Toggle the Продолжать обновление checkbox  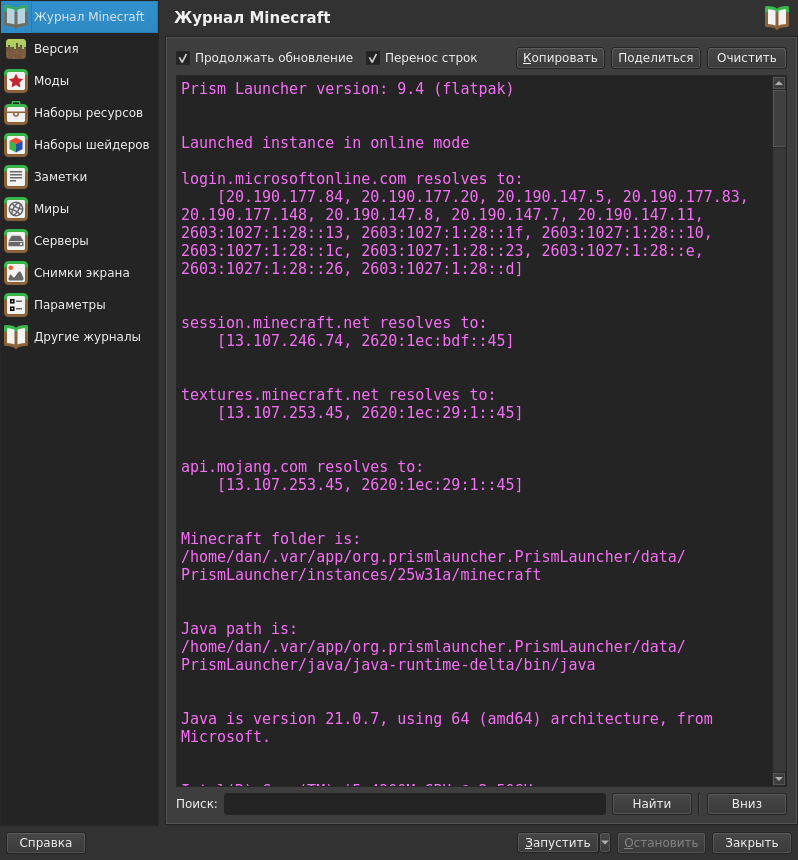click(x=183, y=58)
